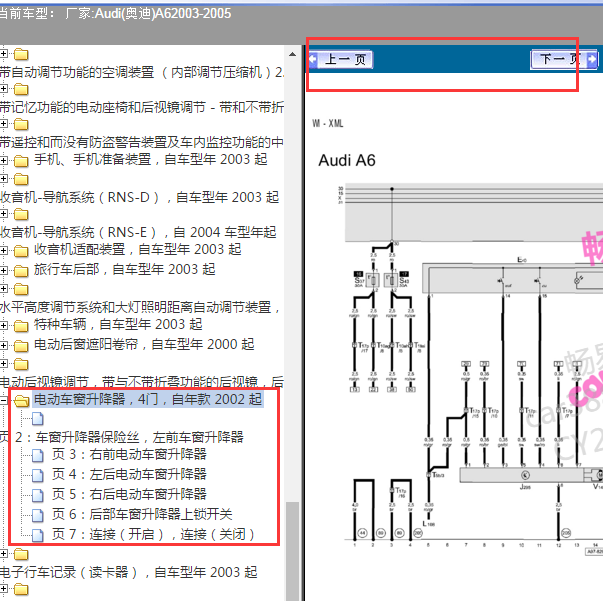Click 当前车型 Audi(奥迪)A6 header text
The width and height of the screenshot is (603, 601).
pyautogui.click(x=115, y=13)
